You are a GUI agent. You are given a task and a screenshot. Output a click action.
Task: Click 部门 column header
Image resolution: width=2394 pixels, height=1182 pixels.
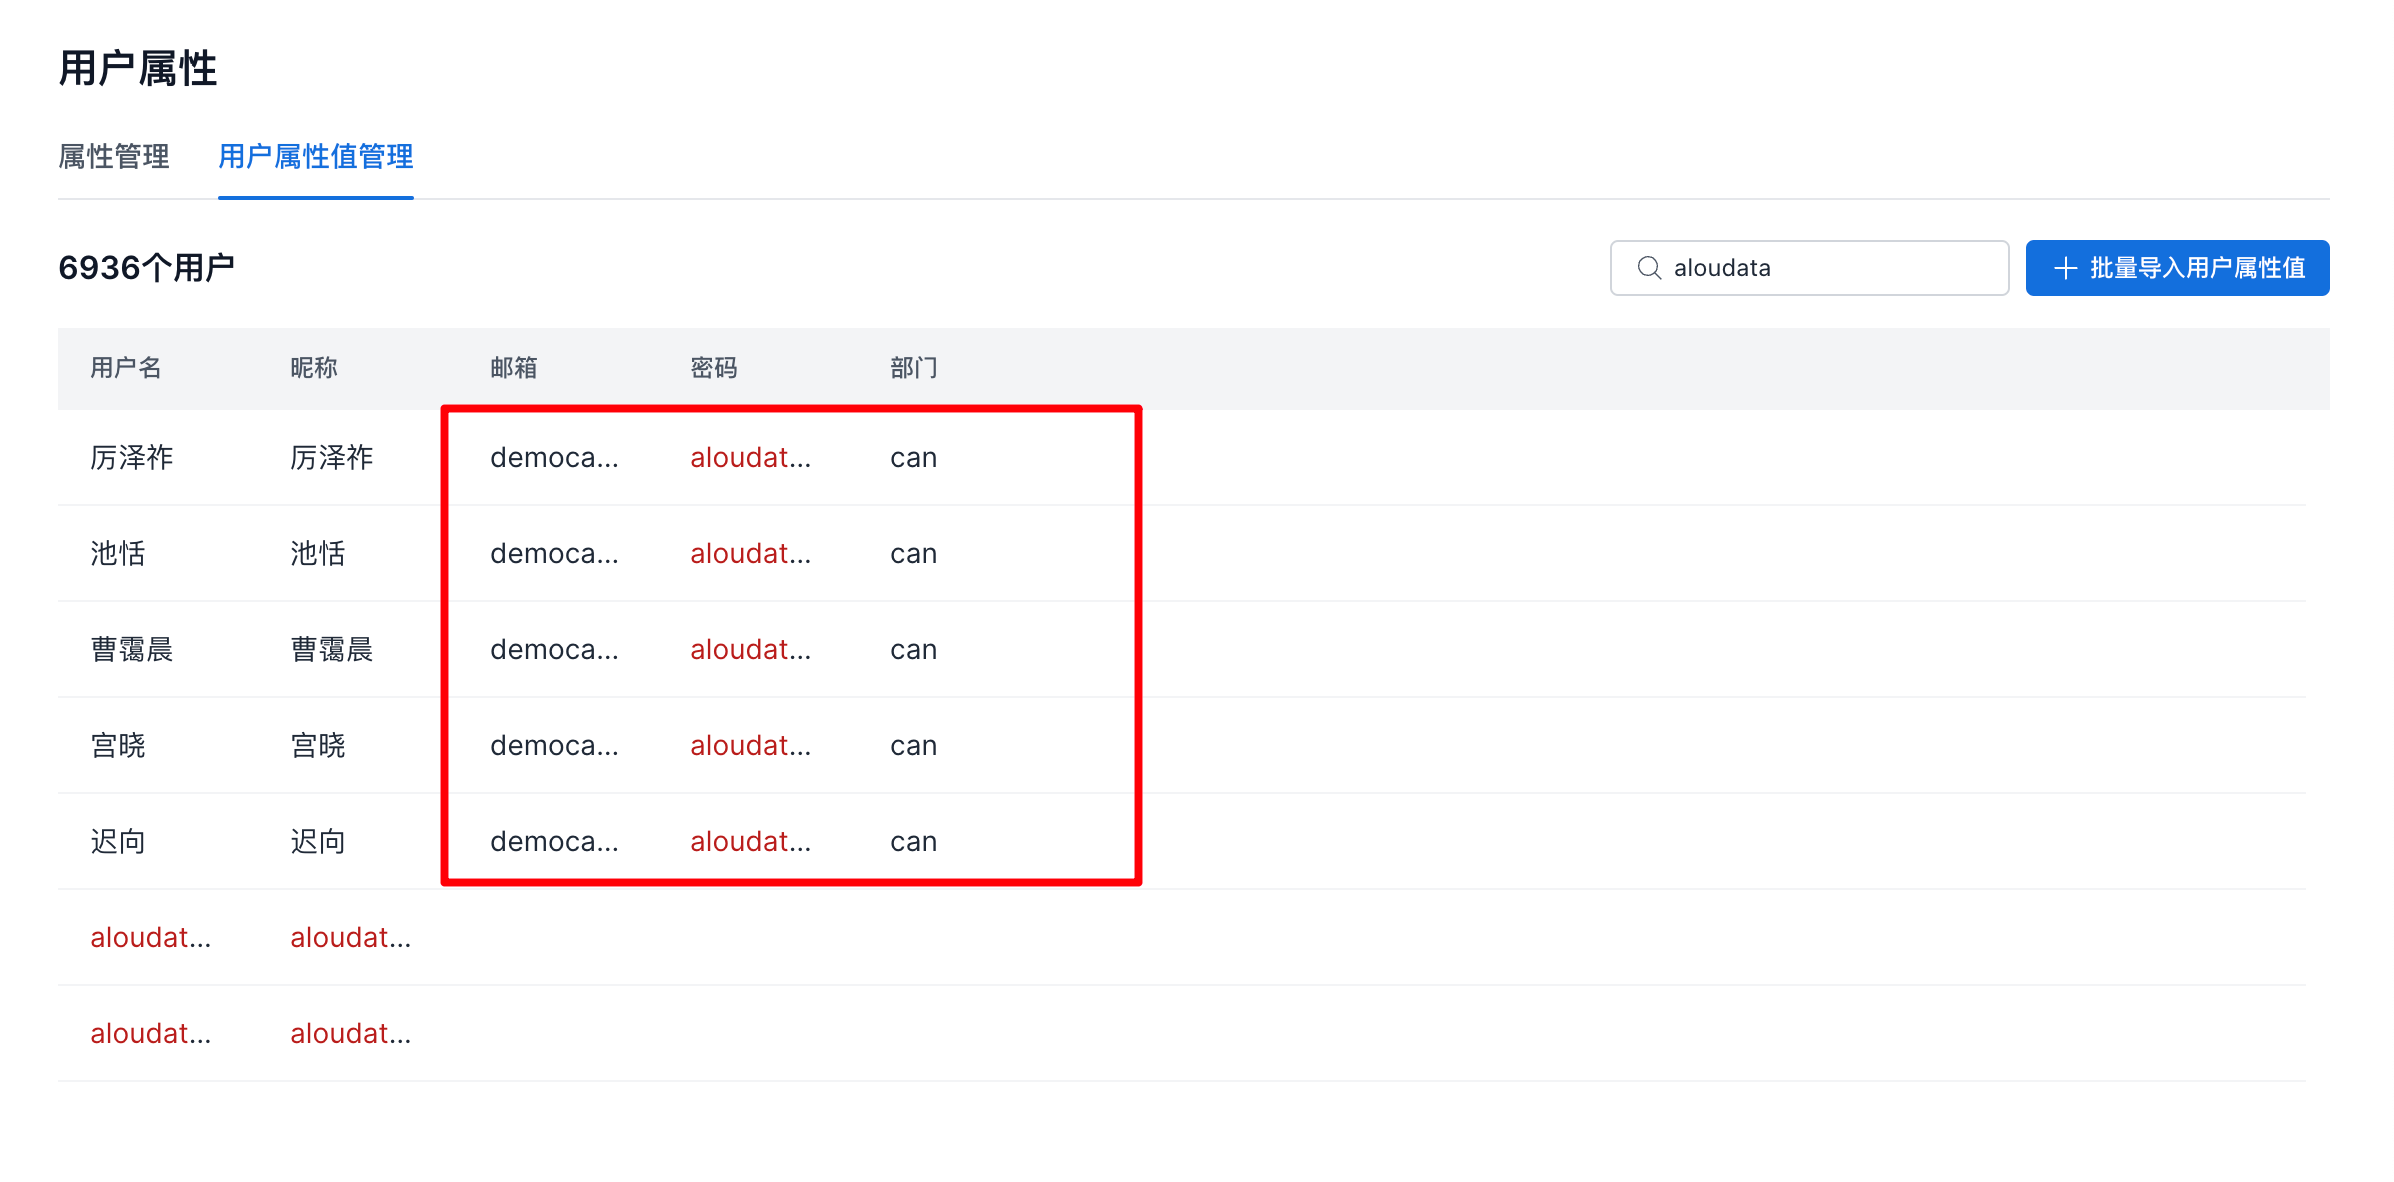[914, 368]
